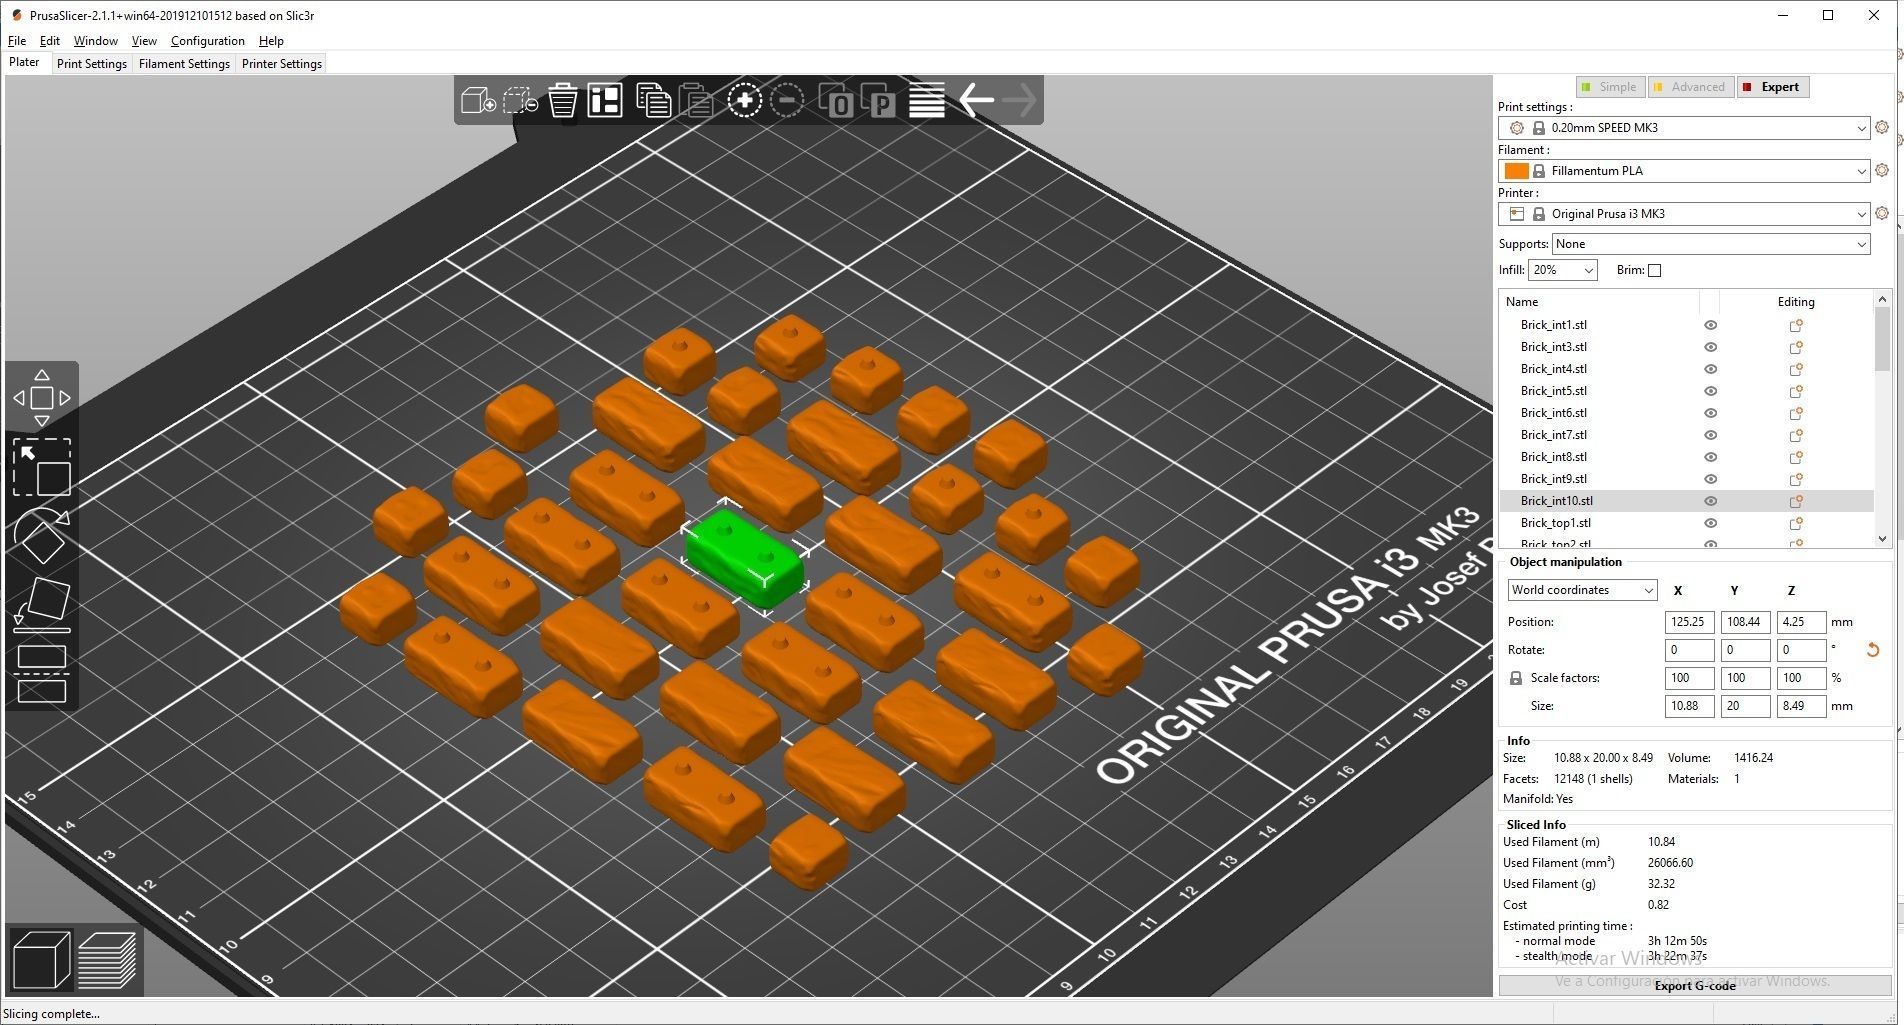Toggle scale factors lock icon
Image resolution: width=1904 pixels, height=1025 pixels.
[1516, 678]
